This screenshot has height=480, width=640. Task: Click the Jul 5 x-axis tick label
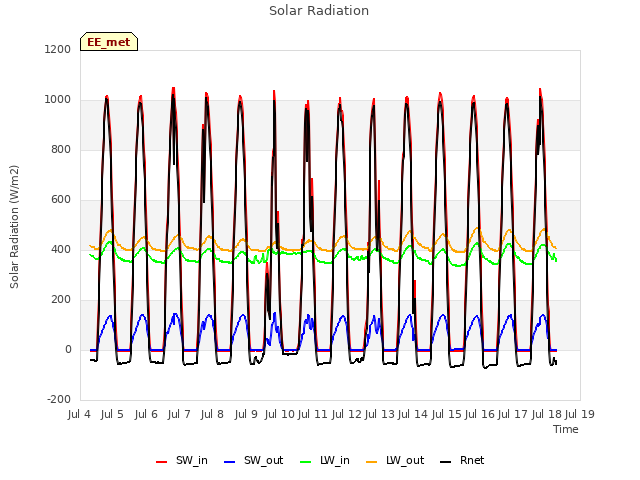click(112, 414)
